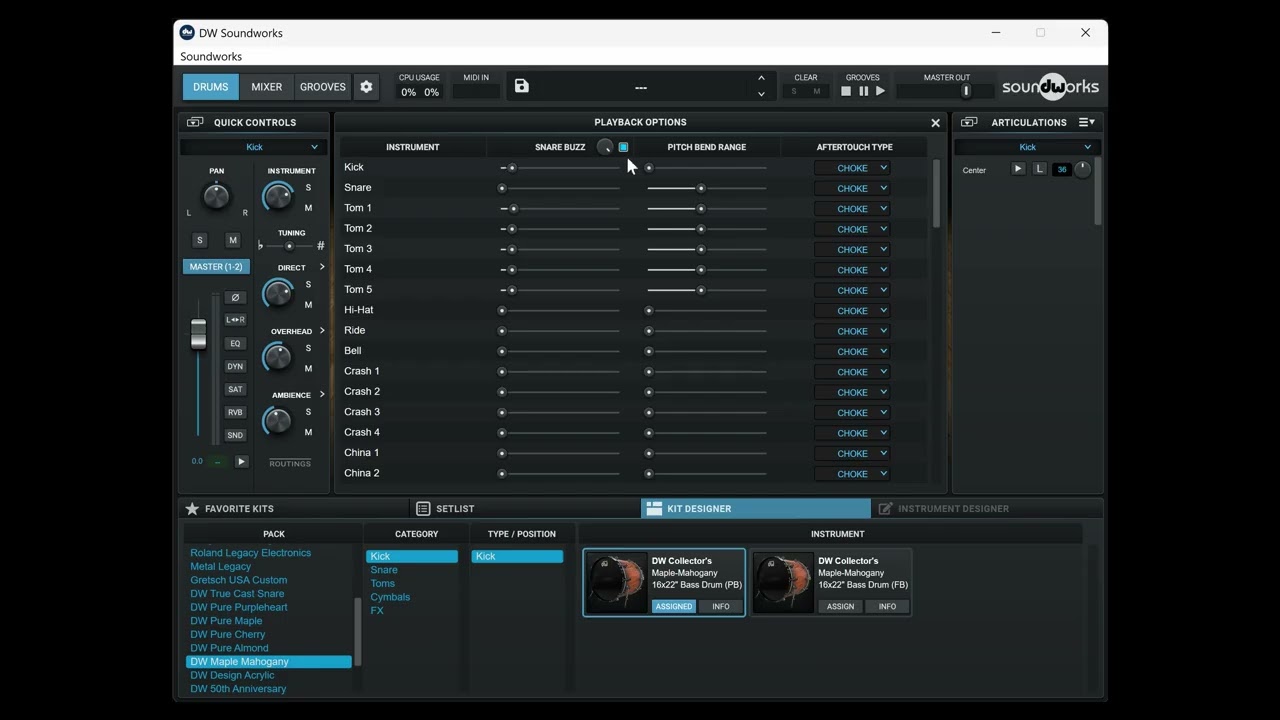Click the L↔R stereo swap button
Screen dimensions: 1280x720
click(x=235, y=320)
